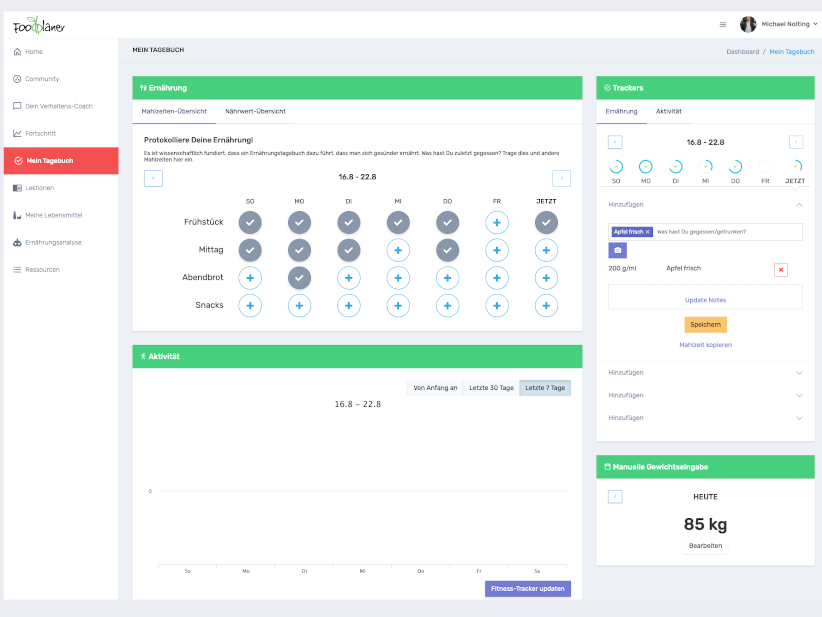
Task: Open Community from the sidebar
Action: point(42,78)
